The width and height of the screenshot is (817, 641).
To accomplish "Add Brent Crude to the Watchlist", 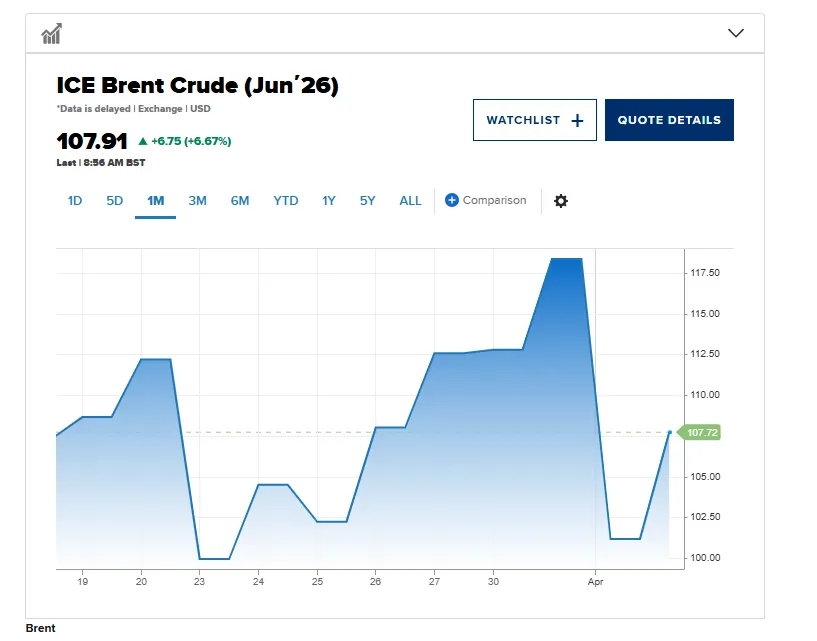I will [534, 120].
